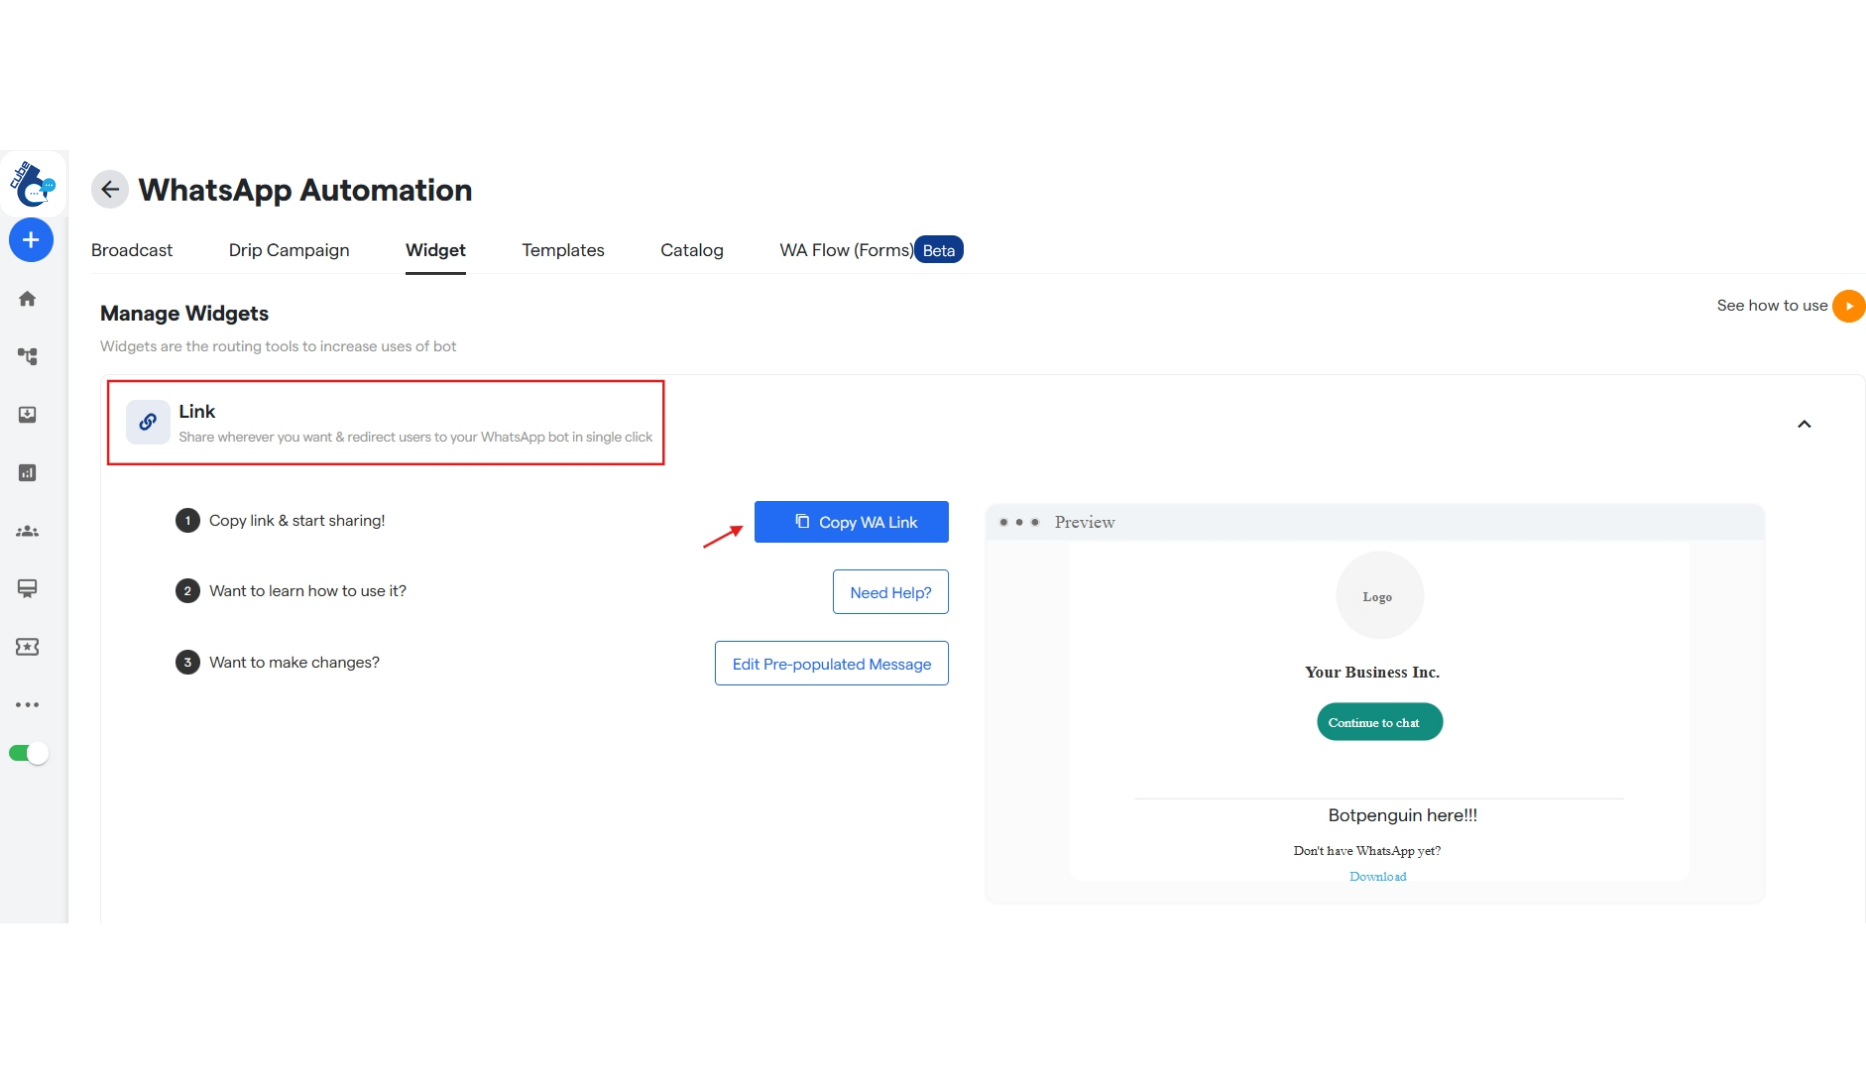Click the 'Share wherever you want' description
This screenshot has width=1866, height=1080.
pyautogui.click(x=415, y=437)
